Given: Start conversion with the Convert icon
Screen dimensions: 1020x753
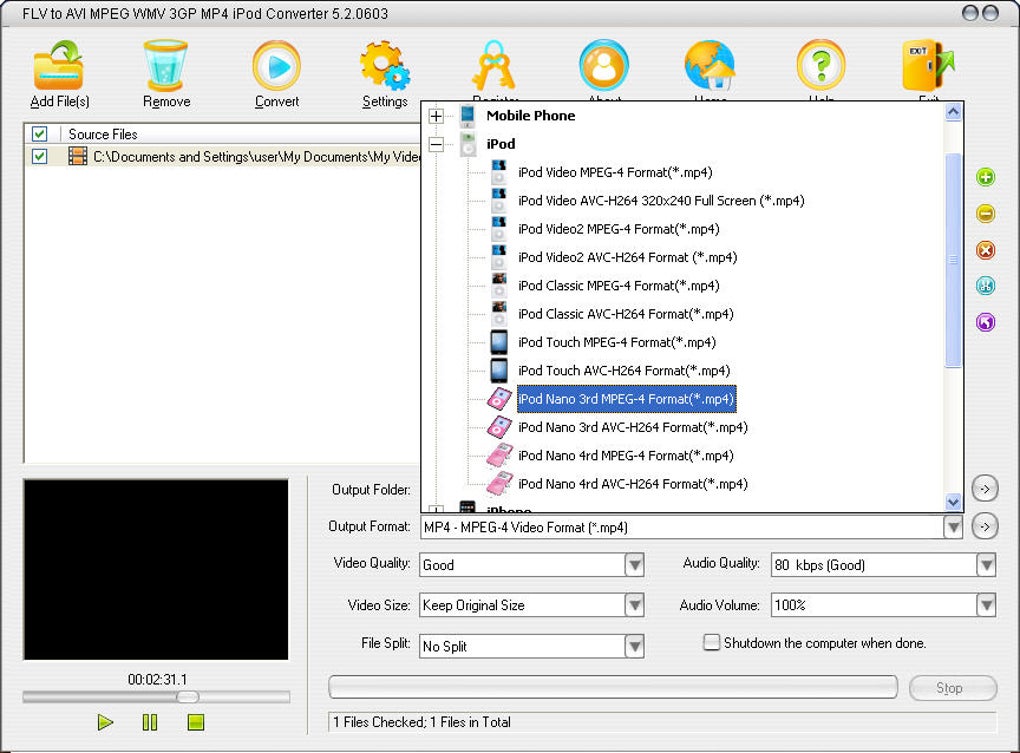Looking at the screenshot, I should click(276, 66).
